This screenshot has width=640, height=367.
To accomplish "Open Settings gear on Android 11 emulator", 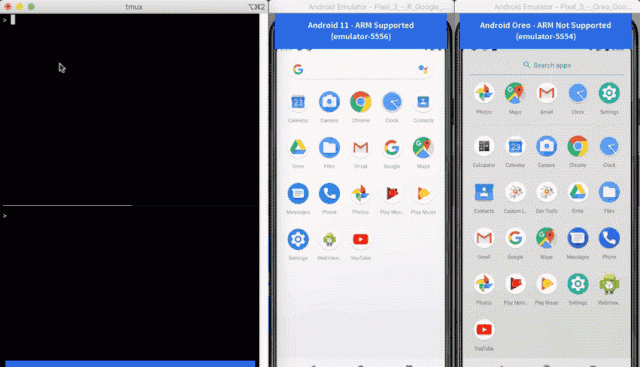I will pos(298,240).
